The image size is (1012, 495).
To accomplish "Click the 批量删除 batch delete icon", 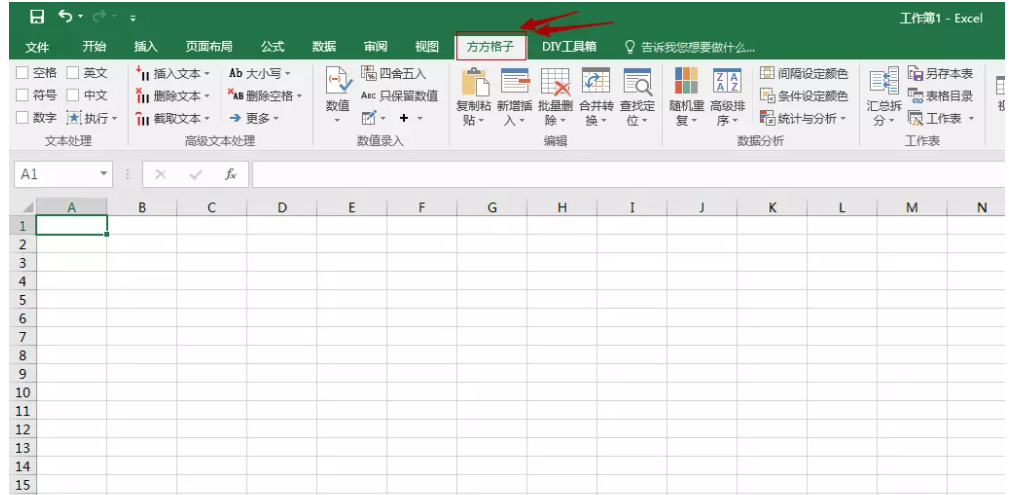I will coord(555,84).
